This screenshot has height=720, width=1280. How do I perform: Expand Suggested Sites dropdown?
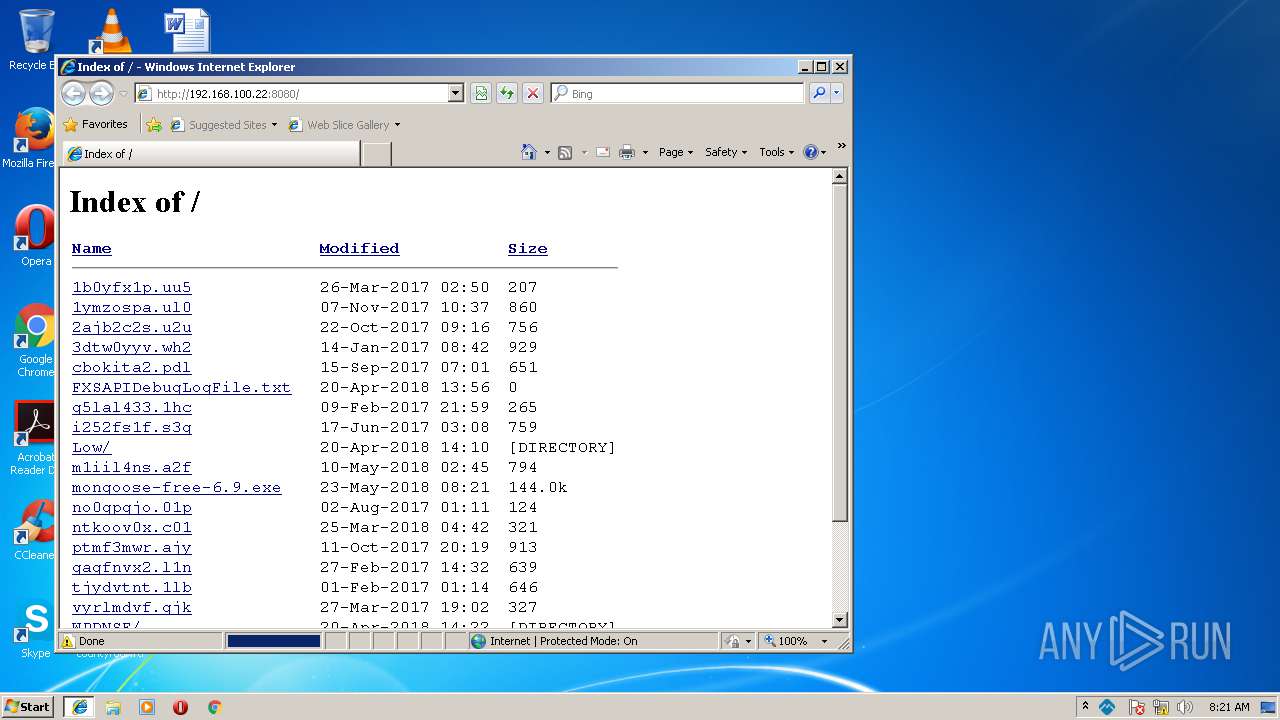pyautogui.click(x=274, y=125)
